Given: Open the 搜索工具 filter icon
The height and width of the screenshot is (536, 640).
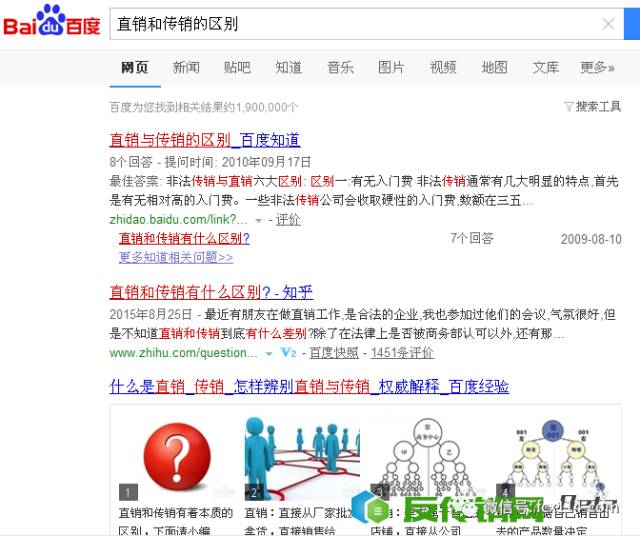Looking at the screenshot, I should tap(568, 107).
